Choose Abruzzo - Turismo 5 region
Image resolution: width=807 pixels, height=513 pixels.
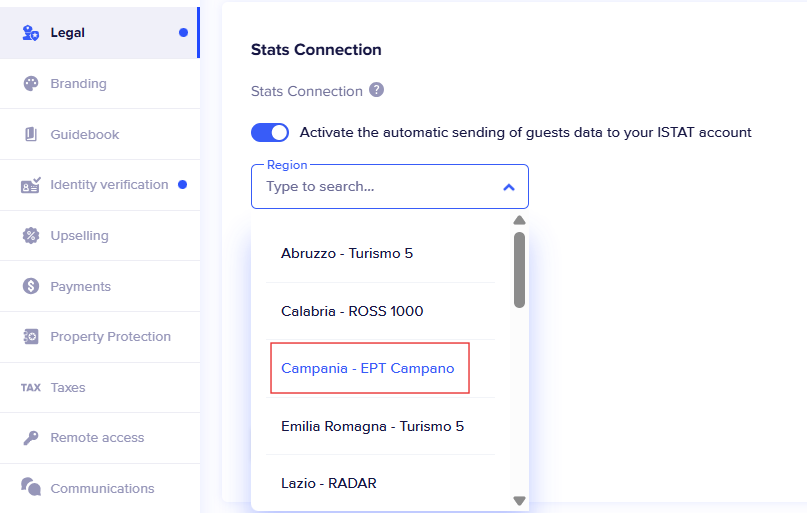click(x=347, y=253)
